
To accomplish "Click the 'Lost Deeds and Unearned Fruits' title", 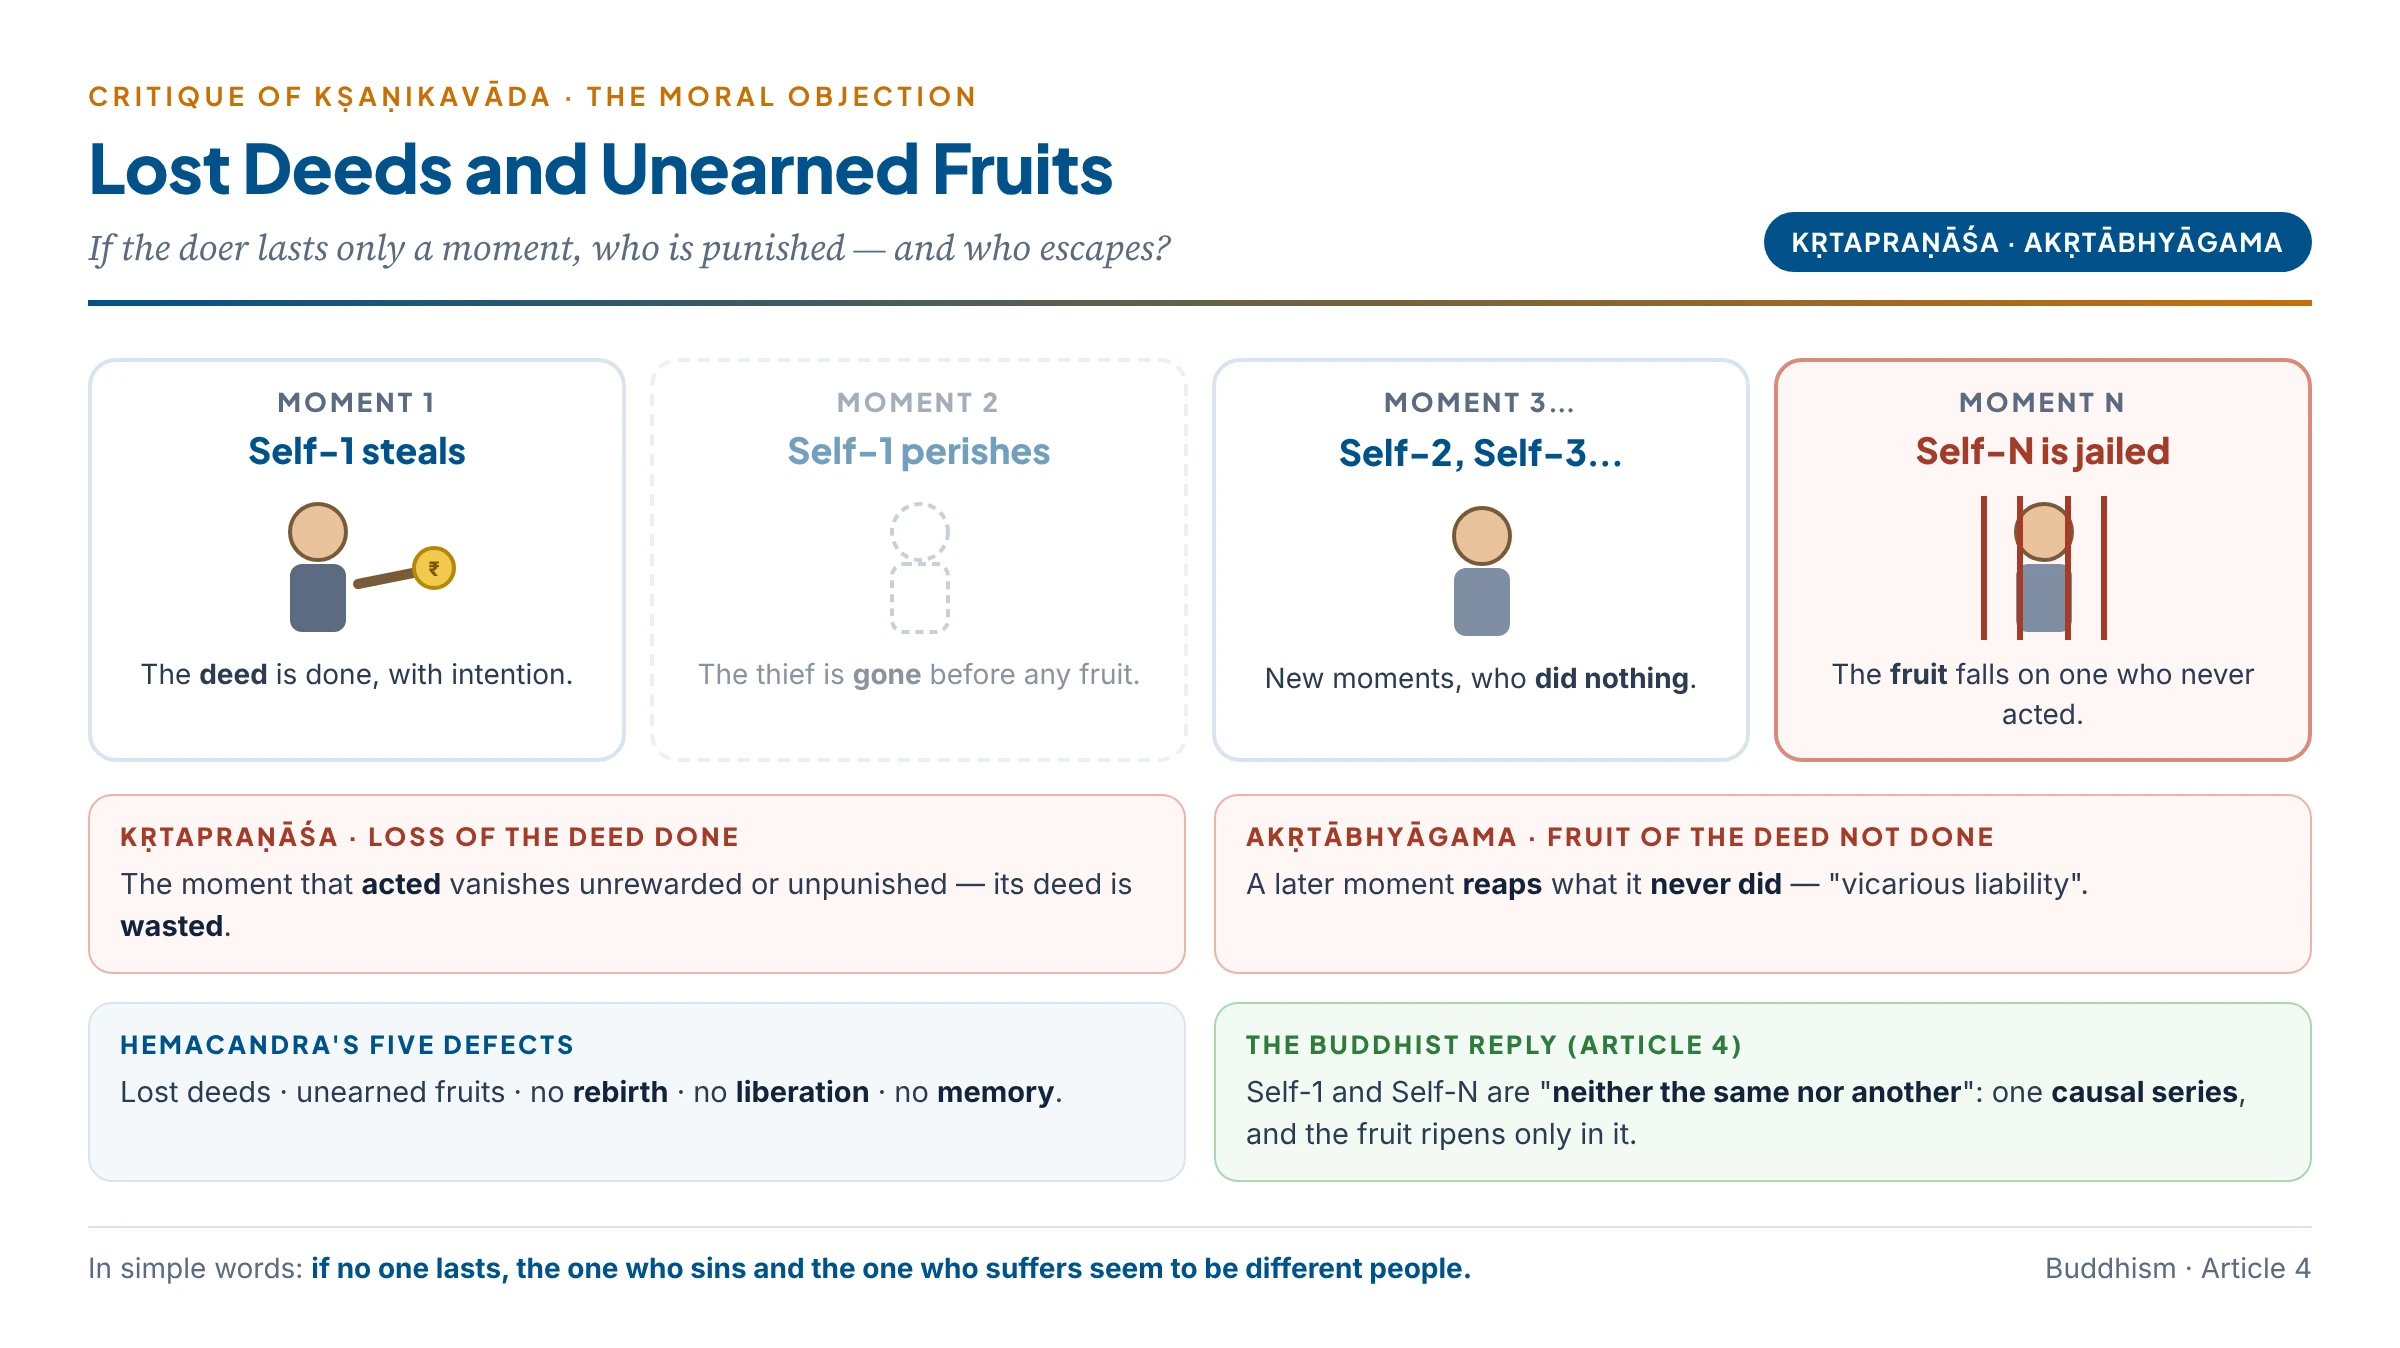I will coord(600,169).
